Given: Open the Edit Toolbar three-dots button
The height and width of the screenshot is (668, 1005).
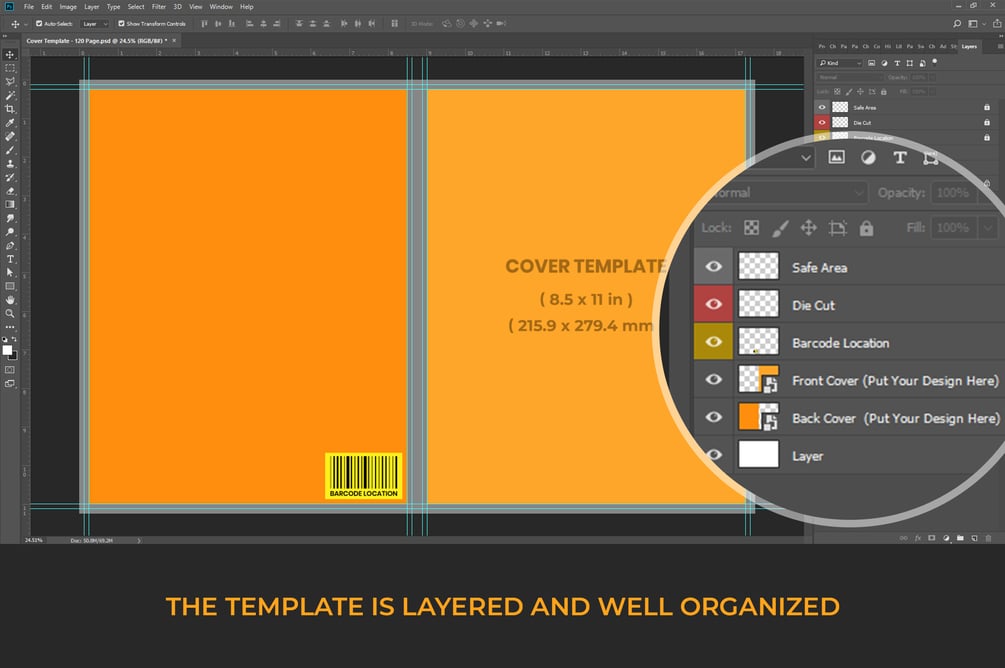Looking at the screenshot, I should tap(10, 327).
